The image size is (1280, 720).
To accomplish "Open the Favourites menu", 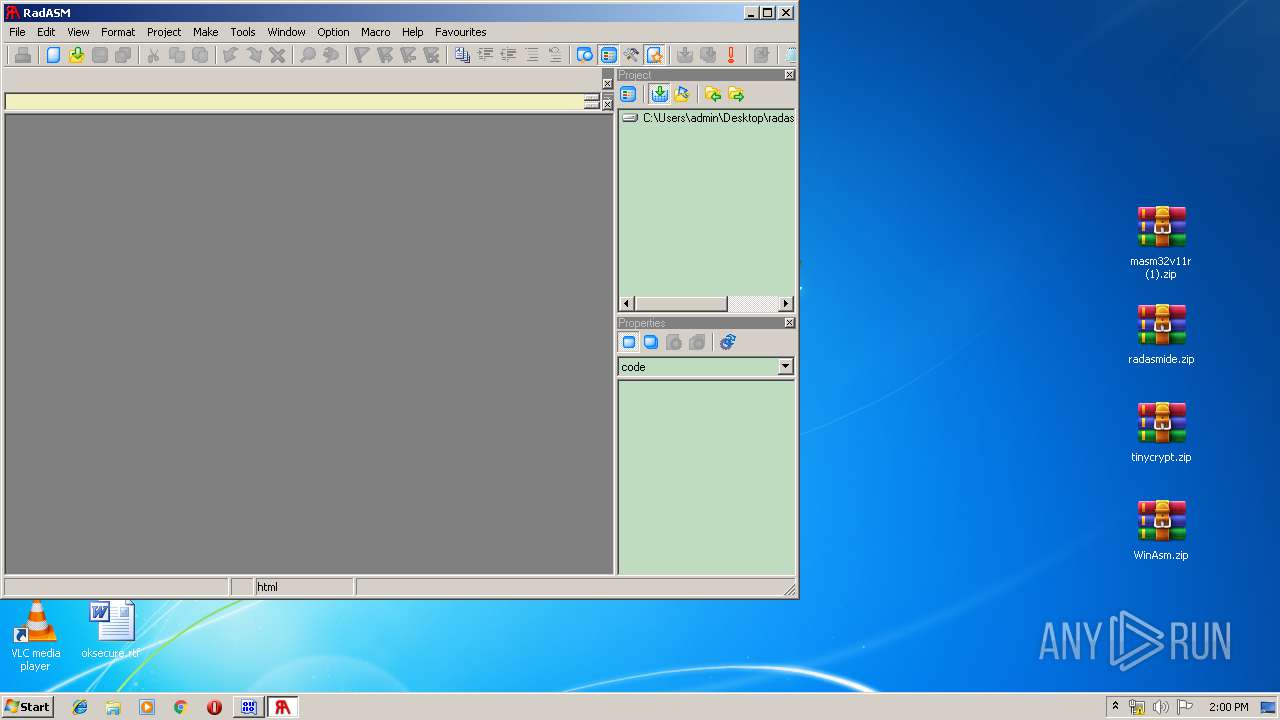I will (461, 32).
